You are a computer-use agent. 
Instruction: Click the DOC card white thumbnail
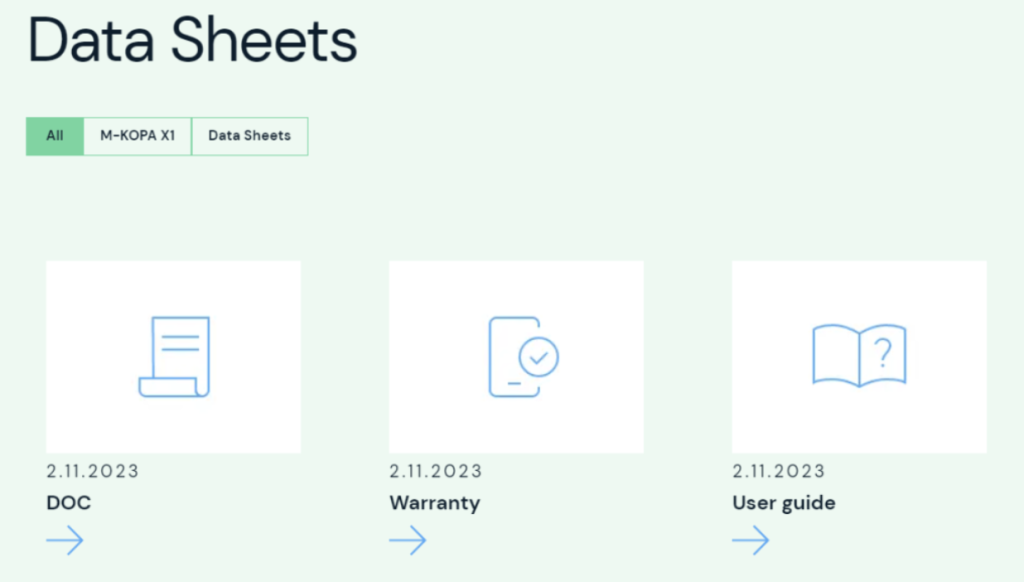coord(174,357)
